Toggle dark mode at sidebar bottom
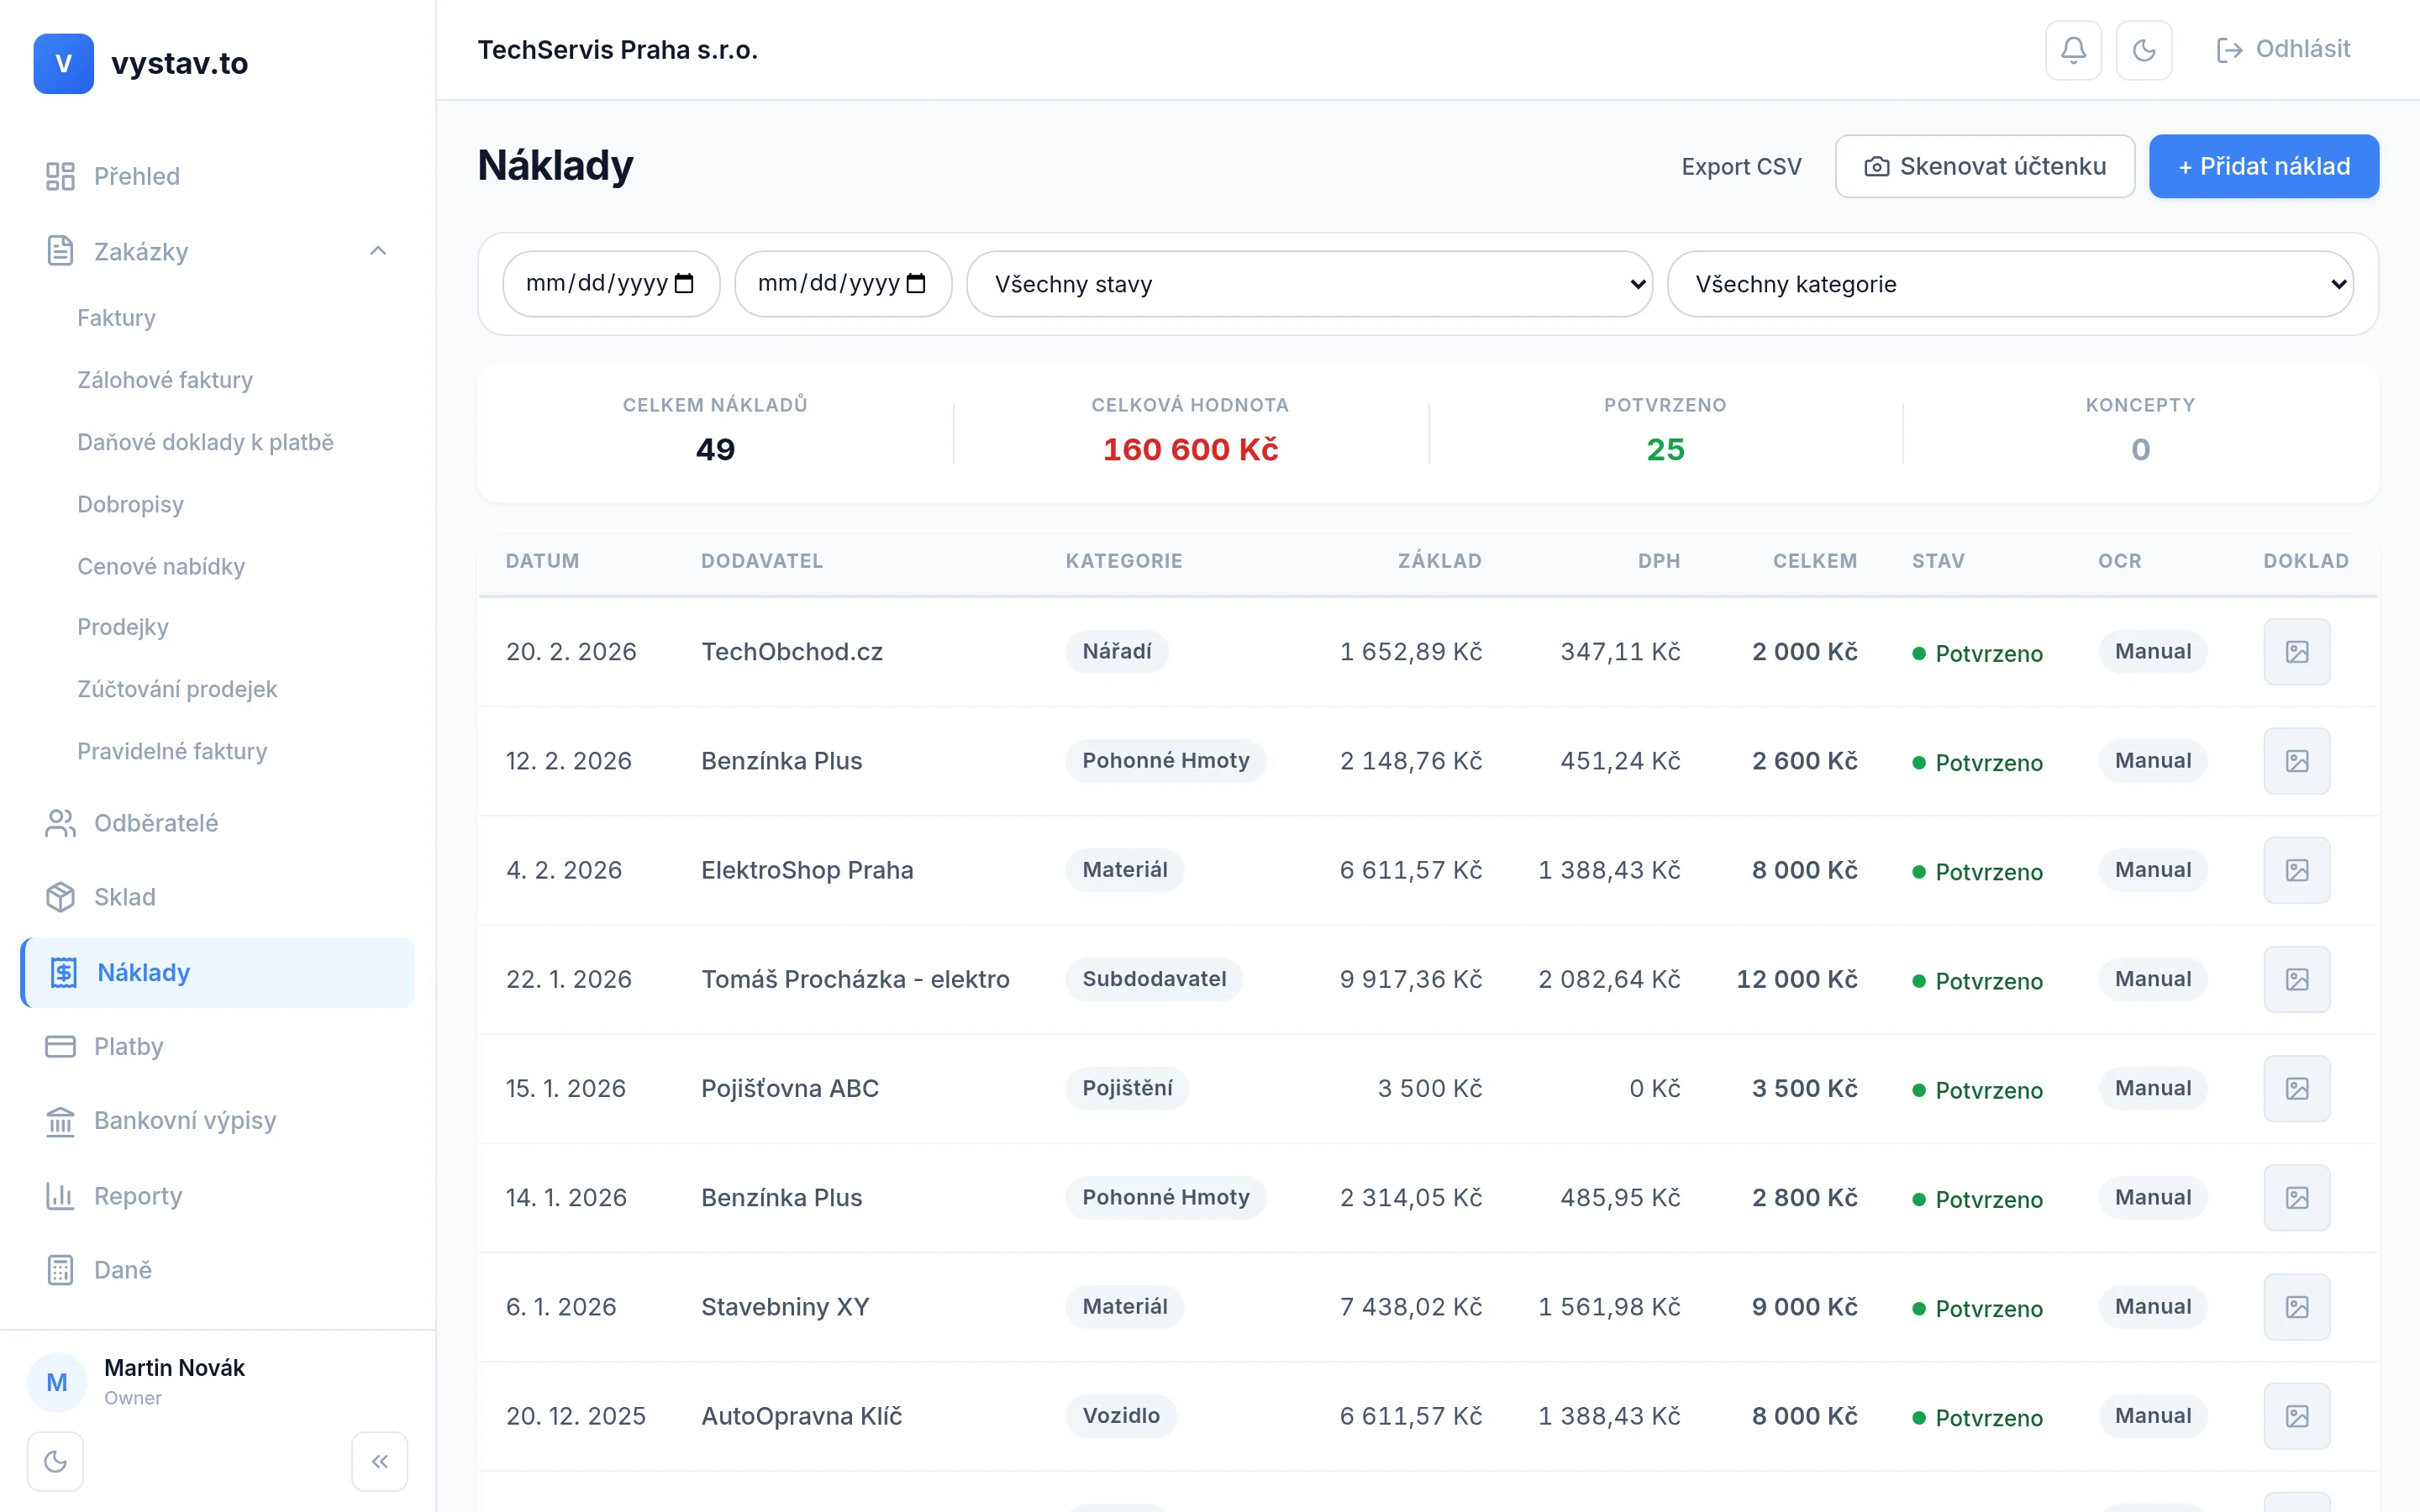The height and width of the screenshot is (1512, 2420). (56, 1461)
